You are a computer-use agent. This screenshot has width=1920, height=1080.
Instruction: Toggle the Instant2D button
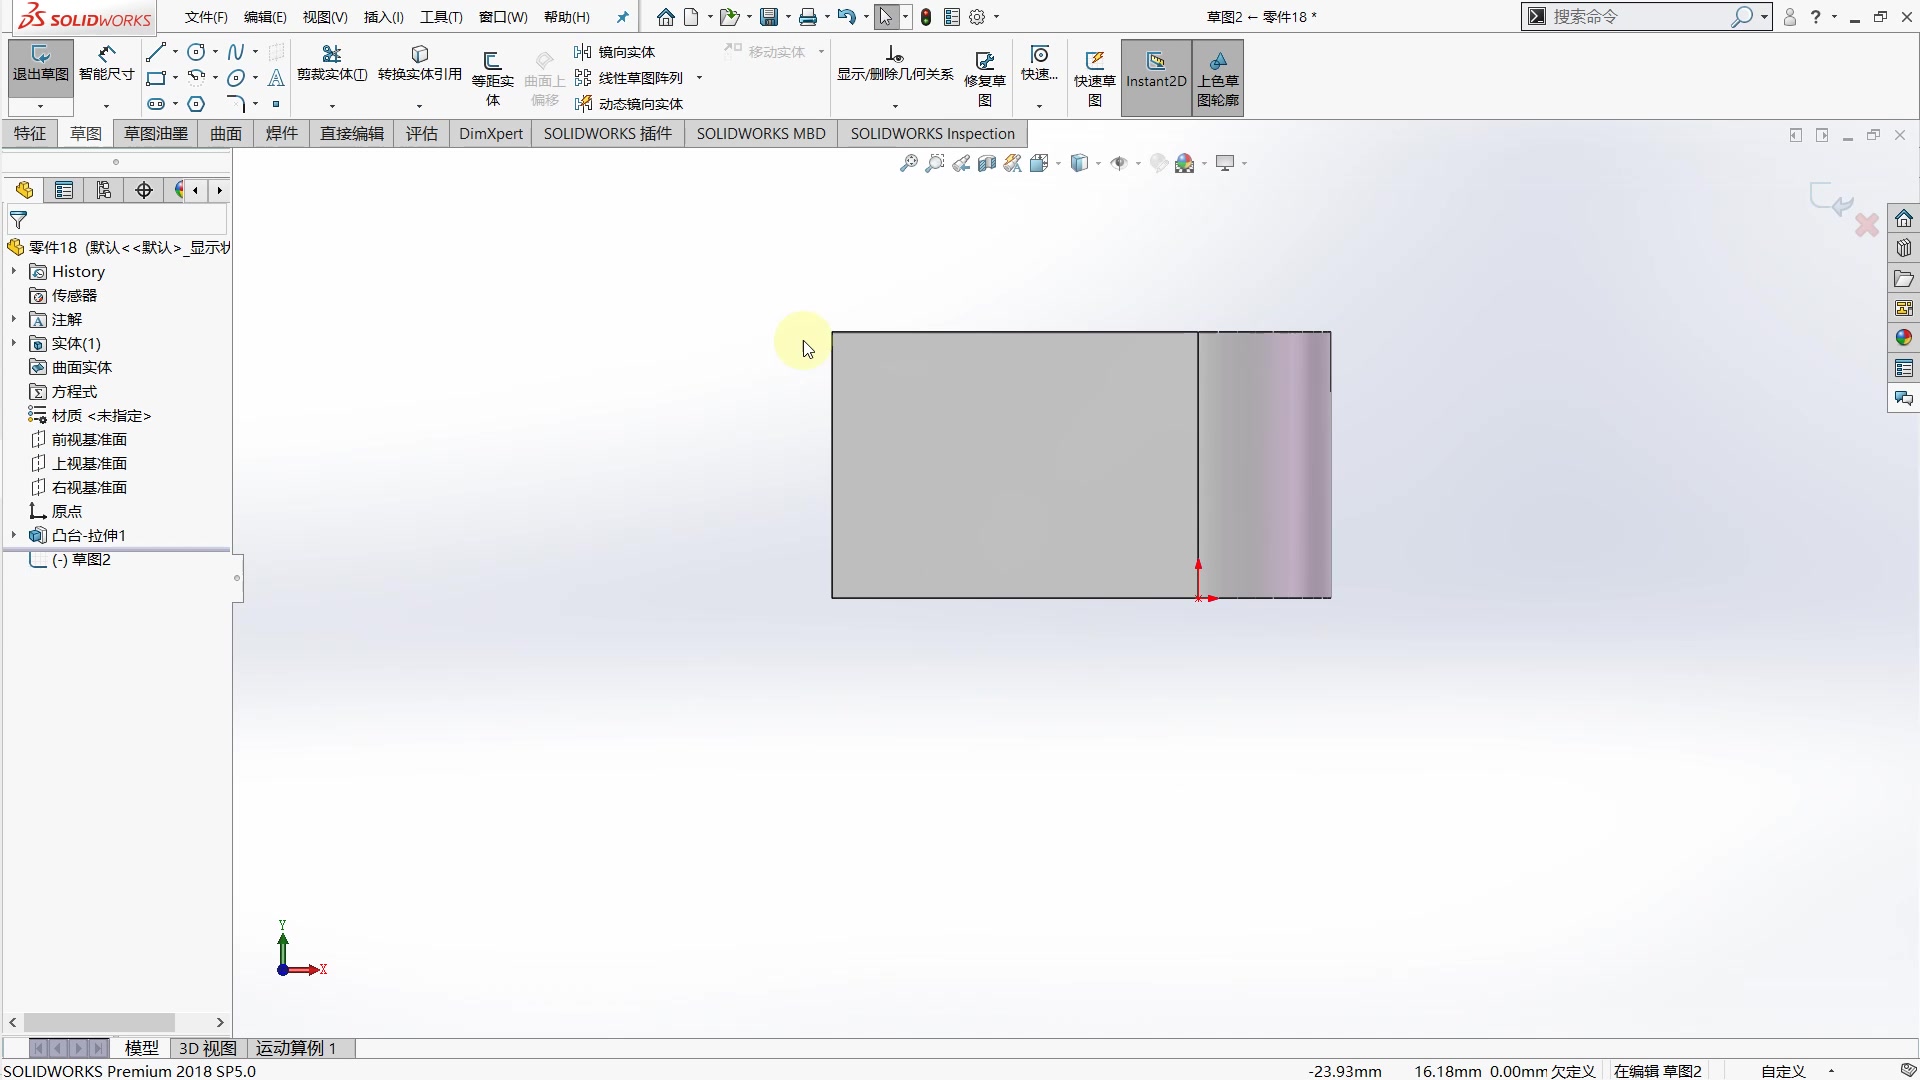coord(1155,77)
